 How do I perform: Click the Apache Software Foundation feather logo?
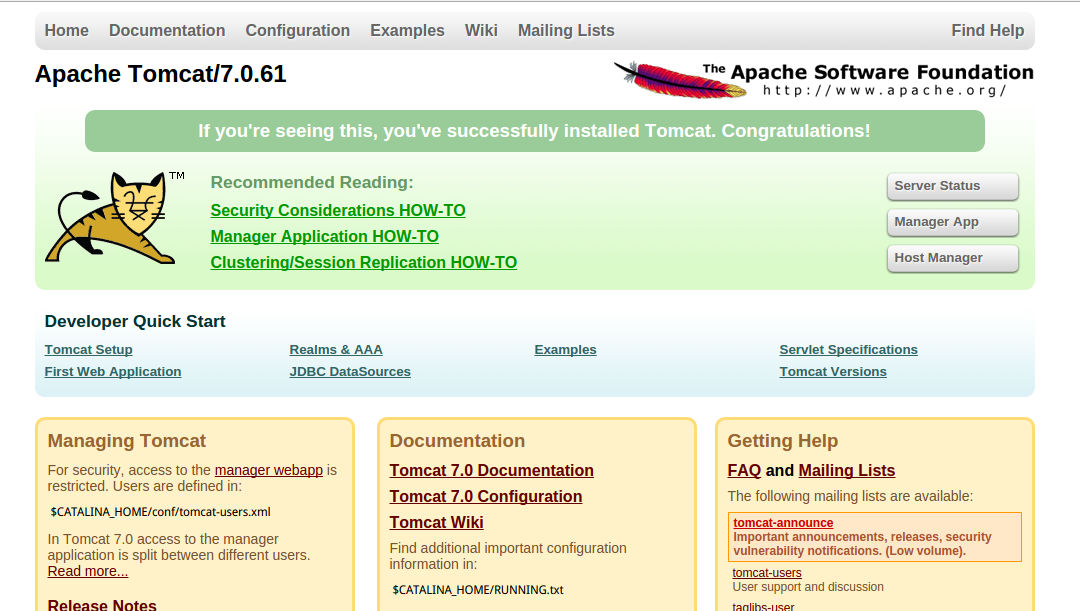(823, 80)
